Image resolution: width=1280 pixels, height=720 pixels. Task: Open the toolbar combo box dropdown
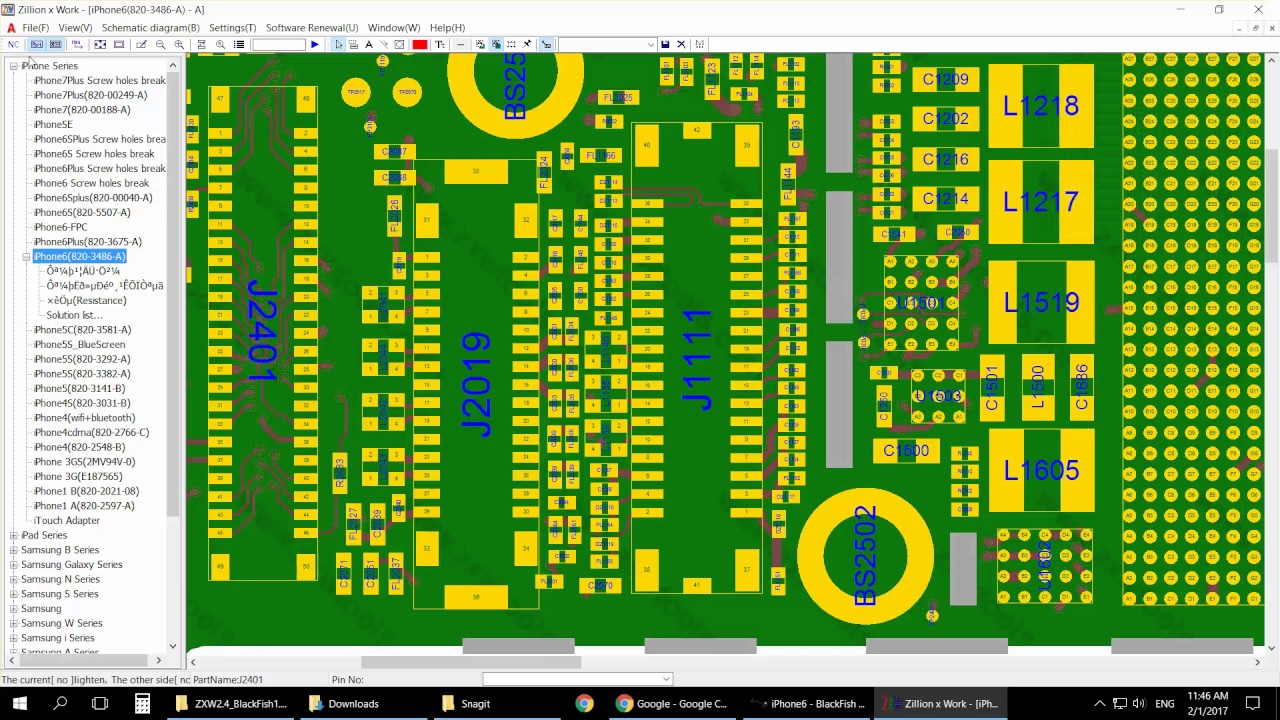coord(651,44)
